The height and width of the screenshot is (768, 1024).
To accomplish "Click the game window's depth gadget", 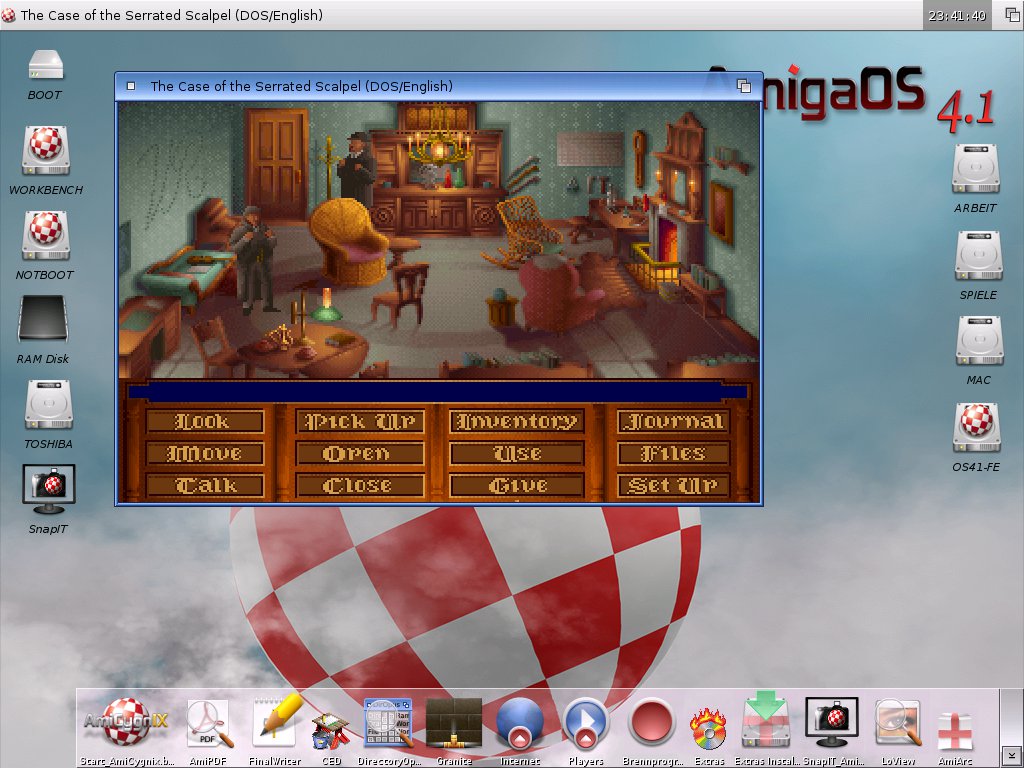I will pyautogui.click(x=744, y=86).
